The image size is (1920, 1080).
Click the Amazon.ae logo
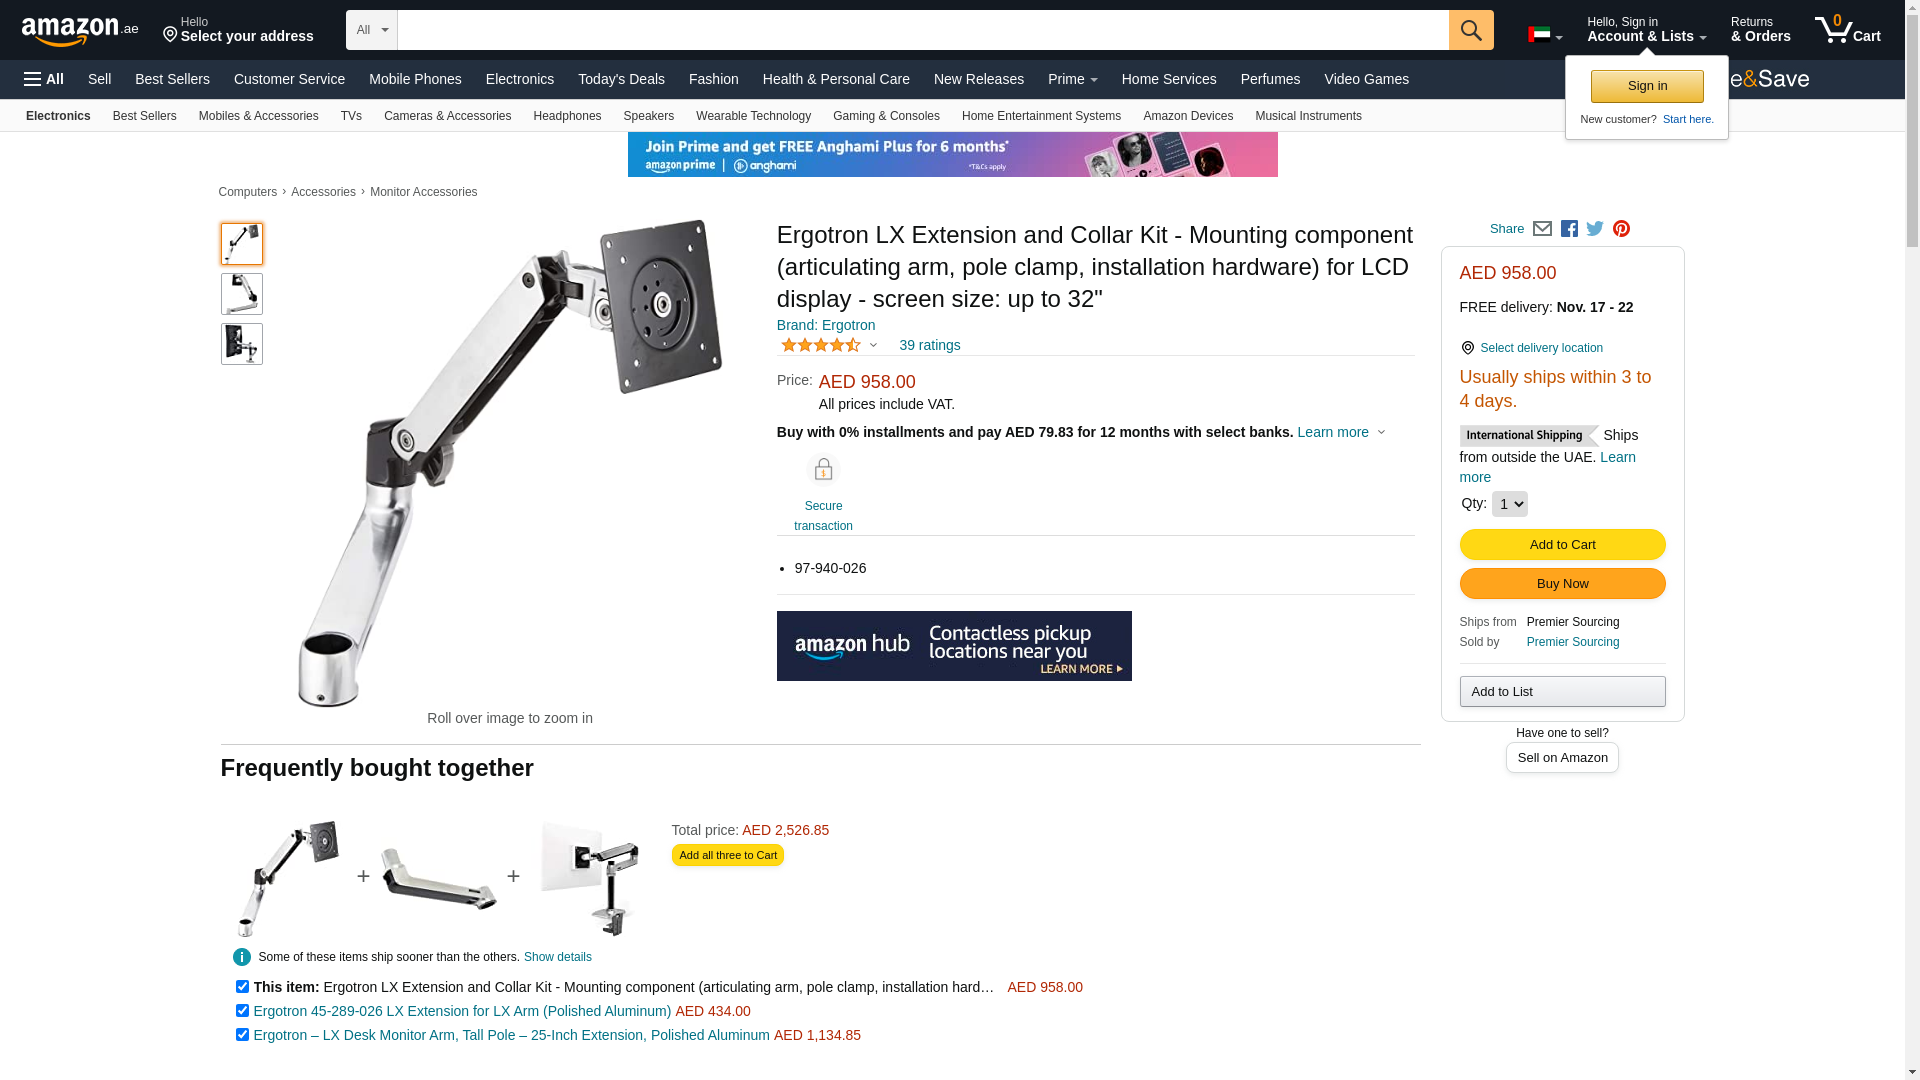[x=80, y=31]
